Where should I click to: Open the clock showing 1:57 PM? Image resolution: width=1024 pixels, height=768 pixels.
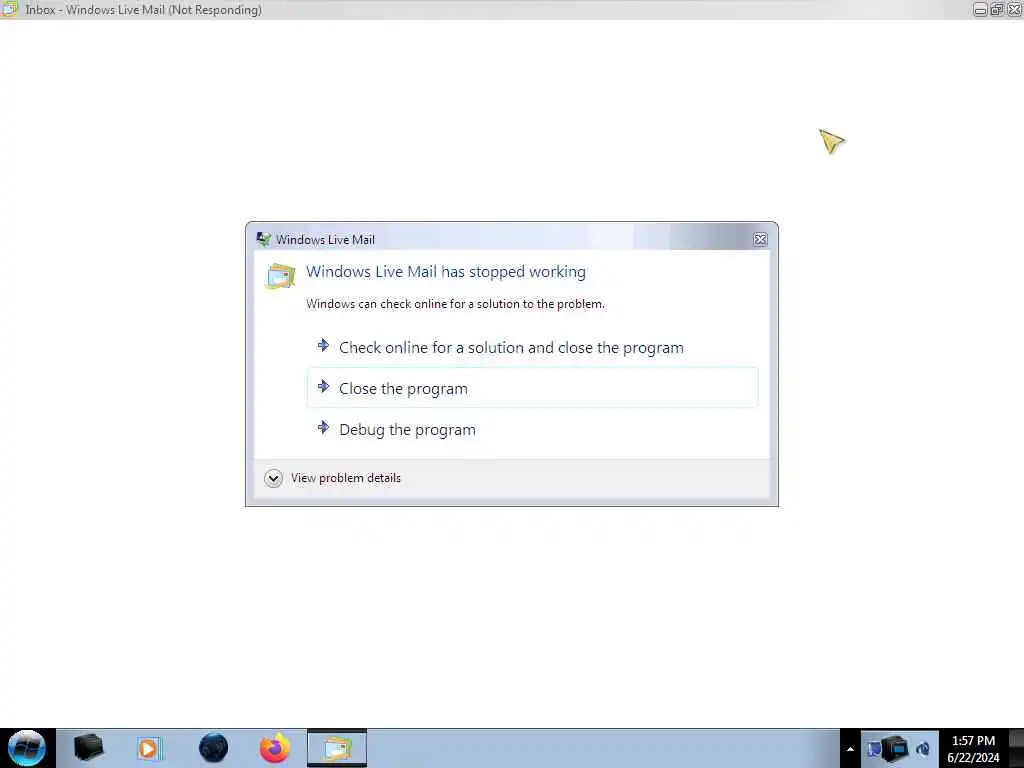pyautogui.click(x=973, y=741)
